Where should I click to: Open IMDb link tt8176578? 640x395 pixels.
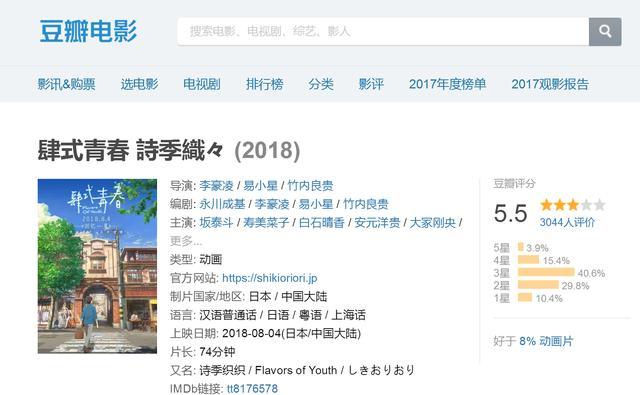pos(252,388)
